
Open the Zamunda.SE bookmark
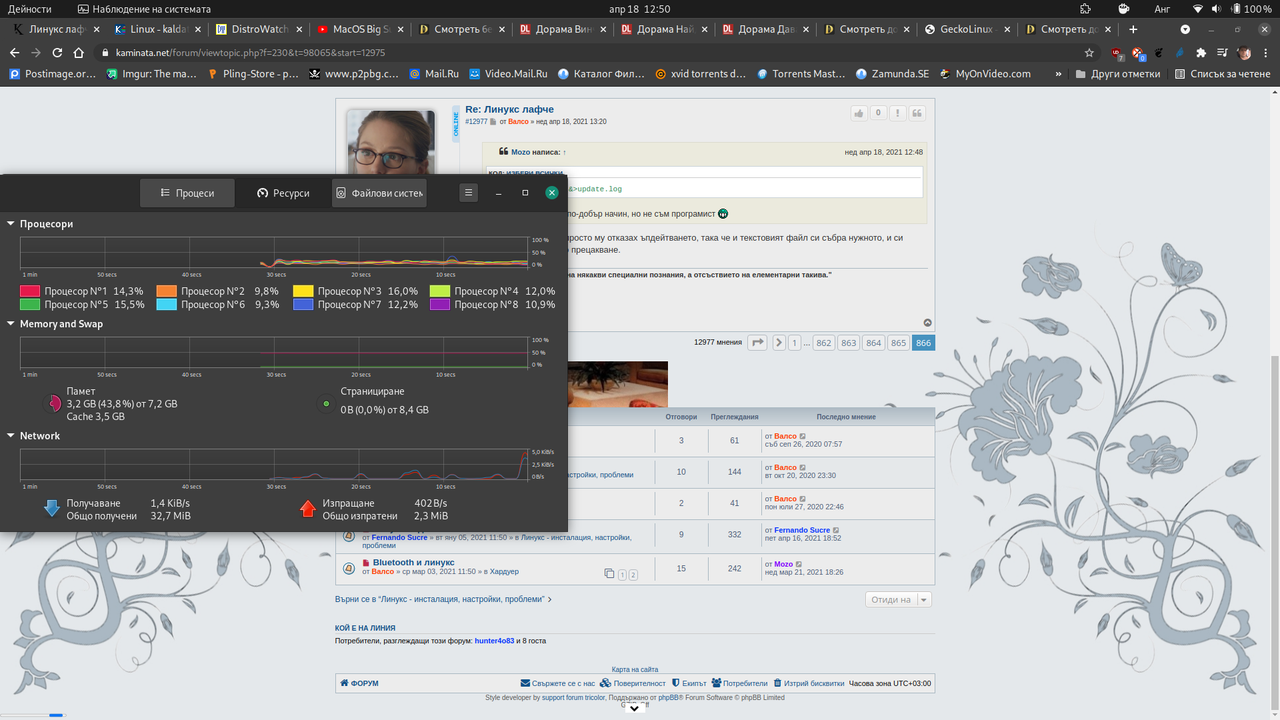892,73
